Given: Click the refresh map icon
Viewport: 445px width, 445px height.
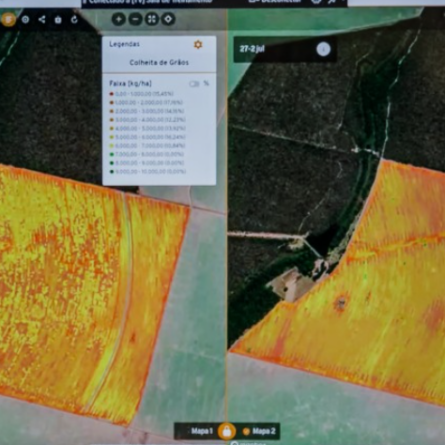Looking at the screenshot, I should coord(74,19).
